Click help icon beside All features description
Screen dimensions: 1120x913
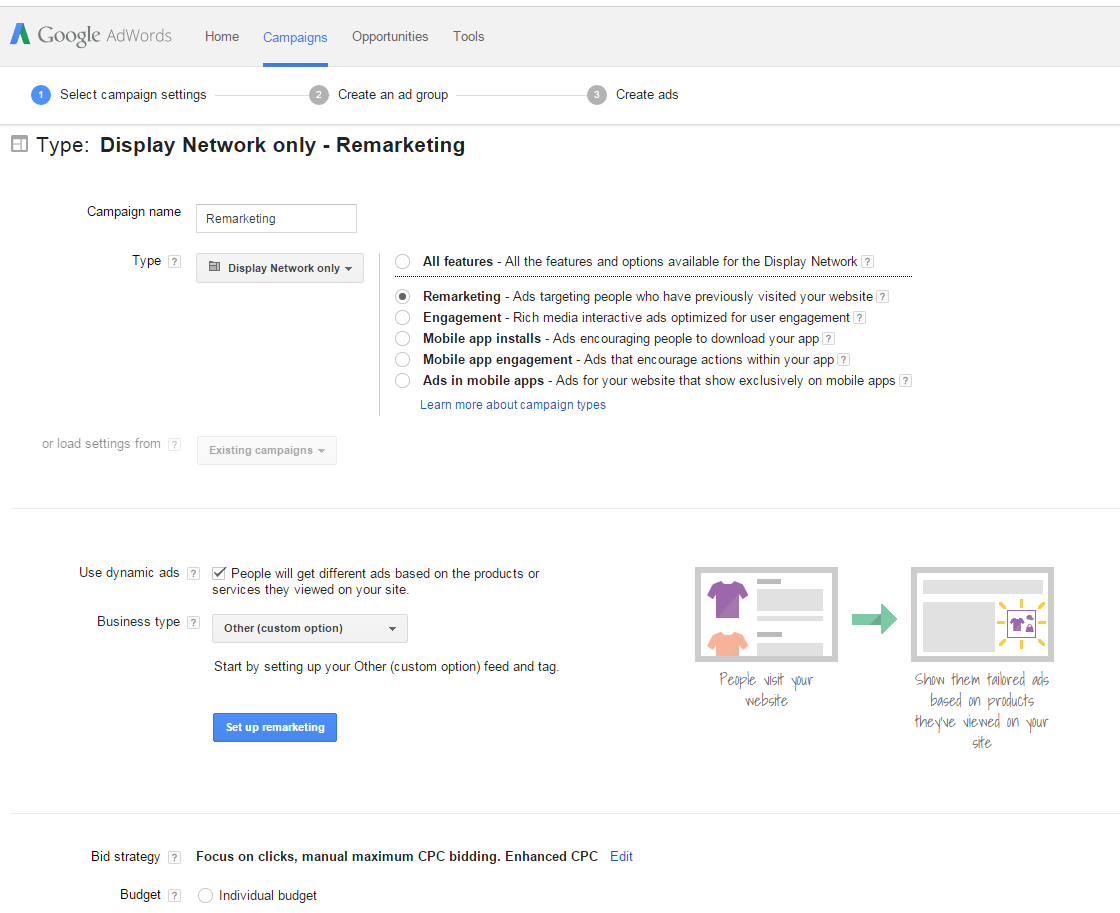click(x=867, y=262)
